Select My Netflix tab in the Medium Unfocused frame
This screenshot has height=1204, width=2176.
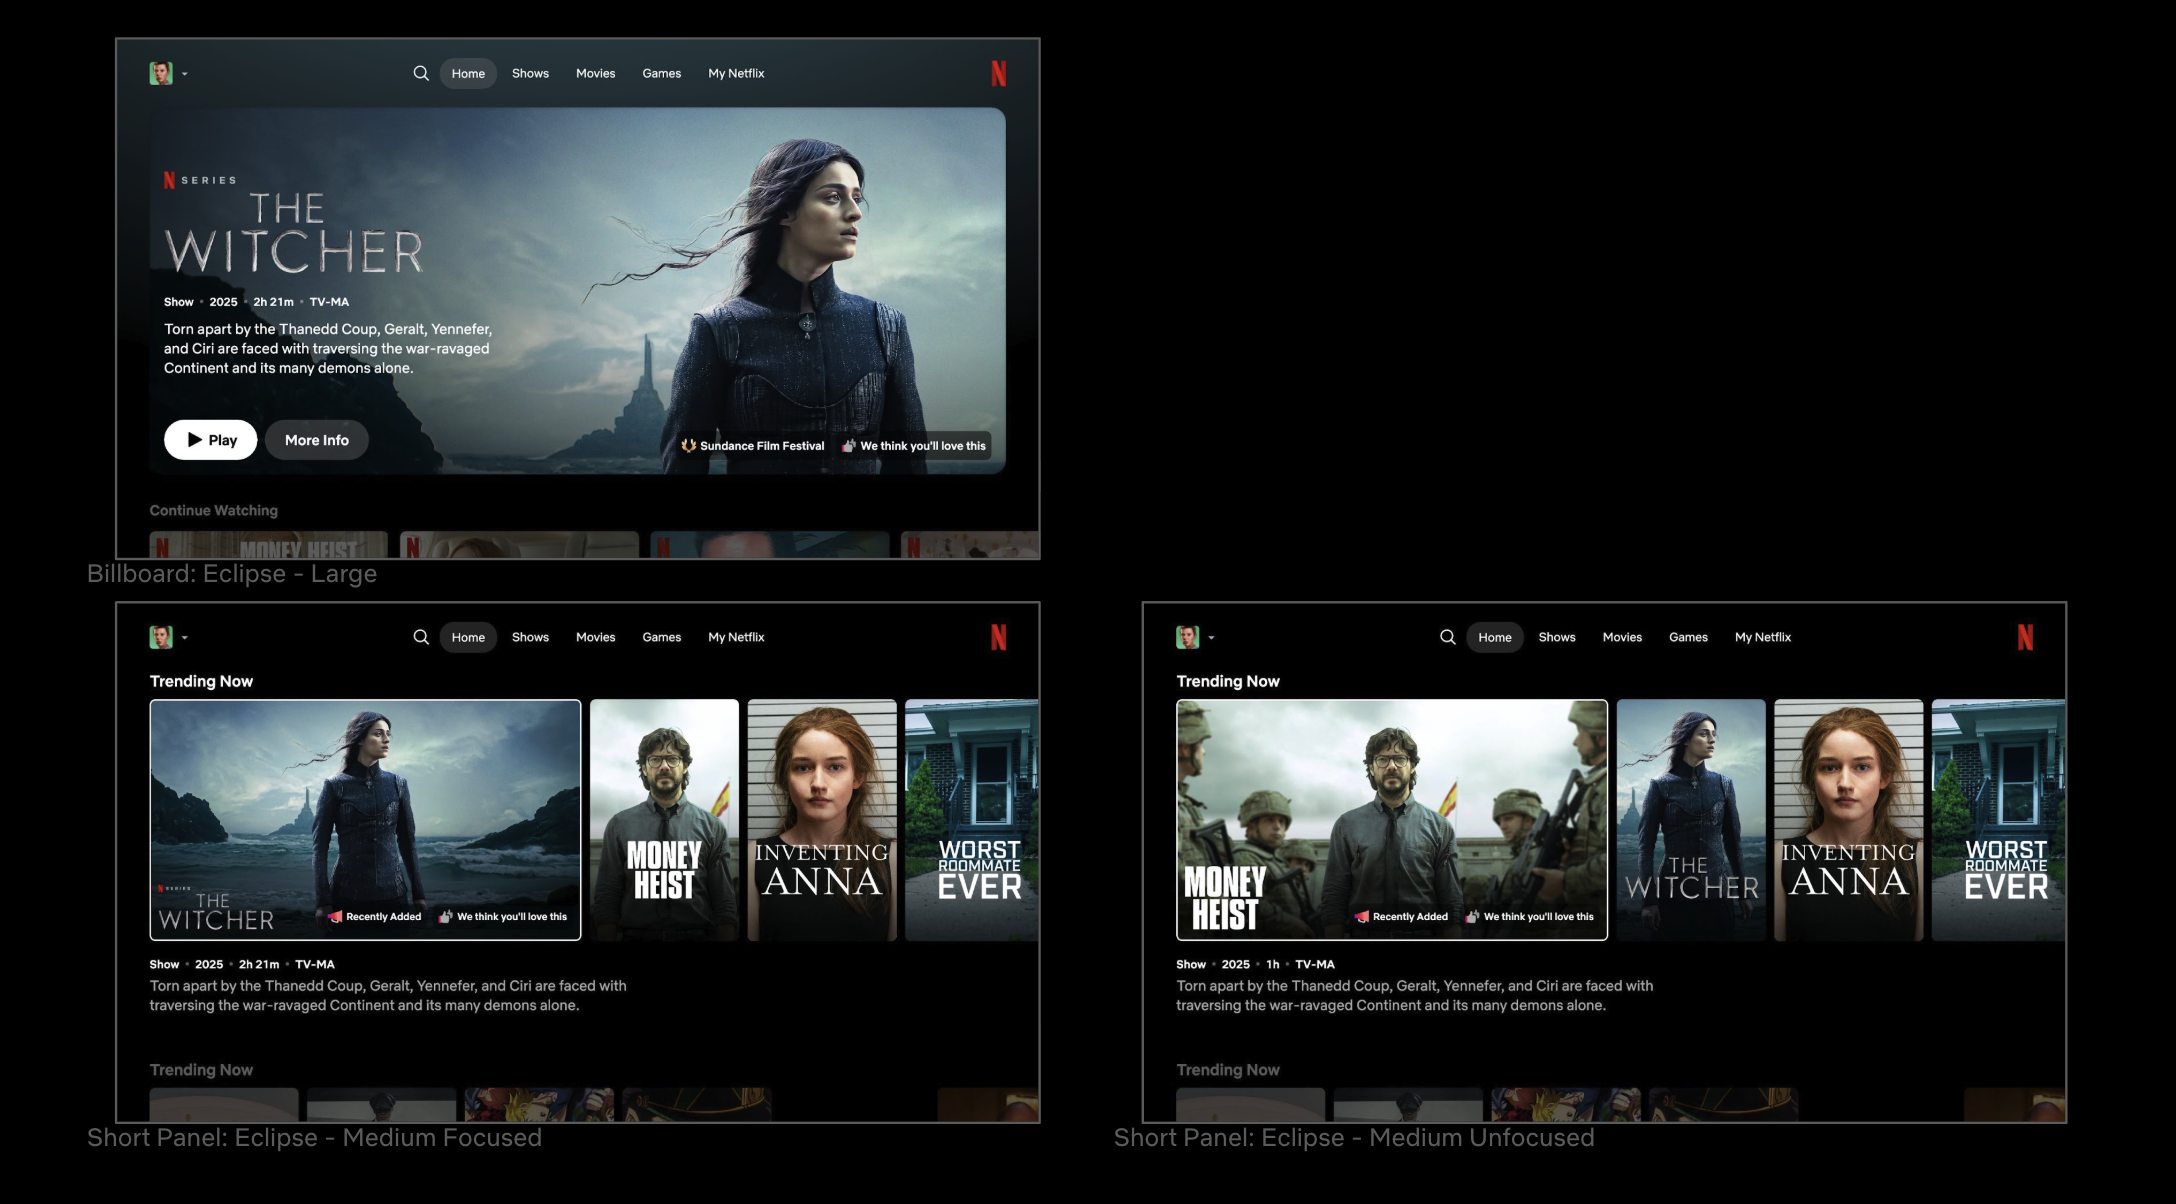1763,637
